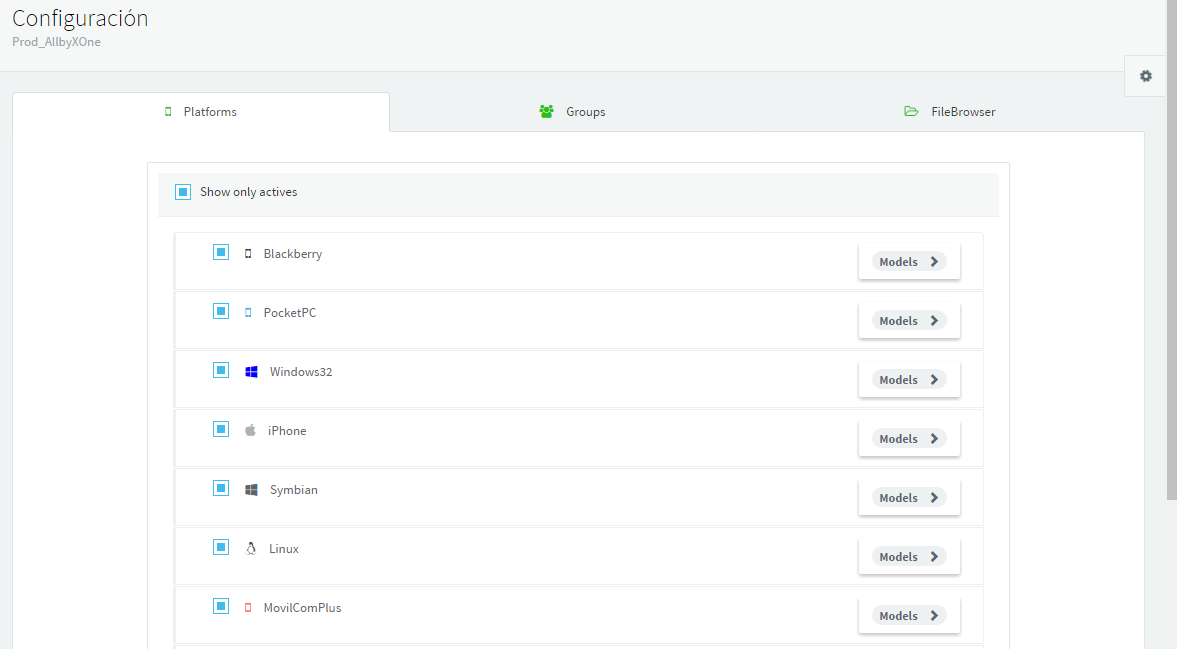The height and width of the screenshot is (649, 1177).
Task: Select the Windows32 platform name
Action: pos(301,371)
